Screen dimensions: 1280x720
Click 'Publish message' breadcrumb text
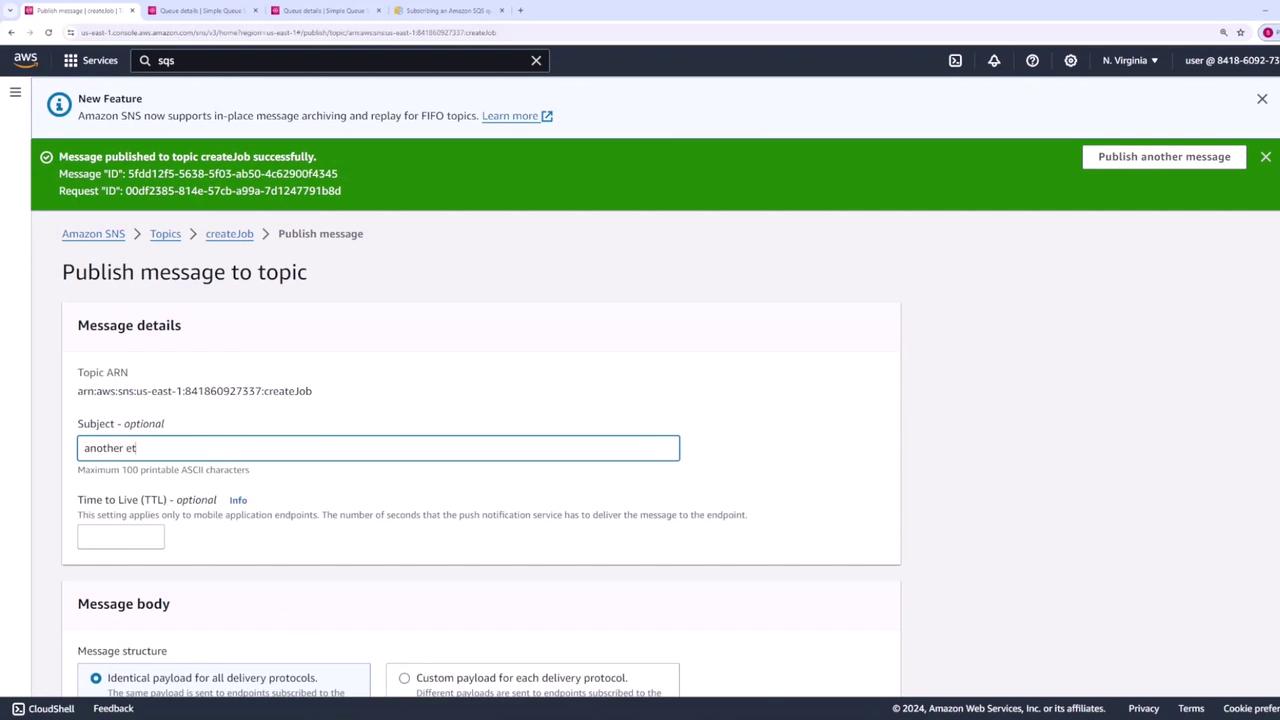coord(321,234)
